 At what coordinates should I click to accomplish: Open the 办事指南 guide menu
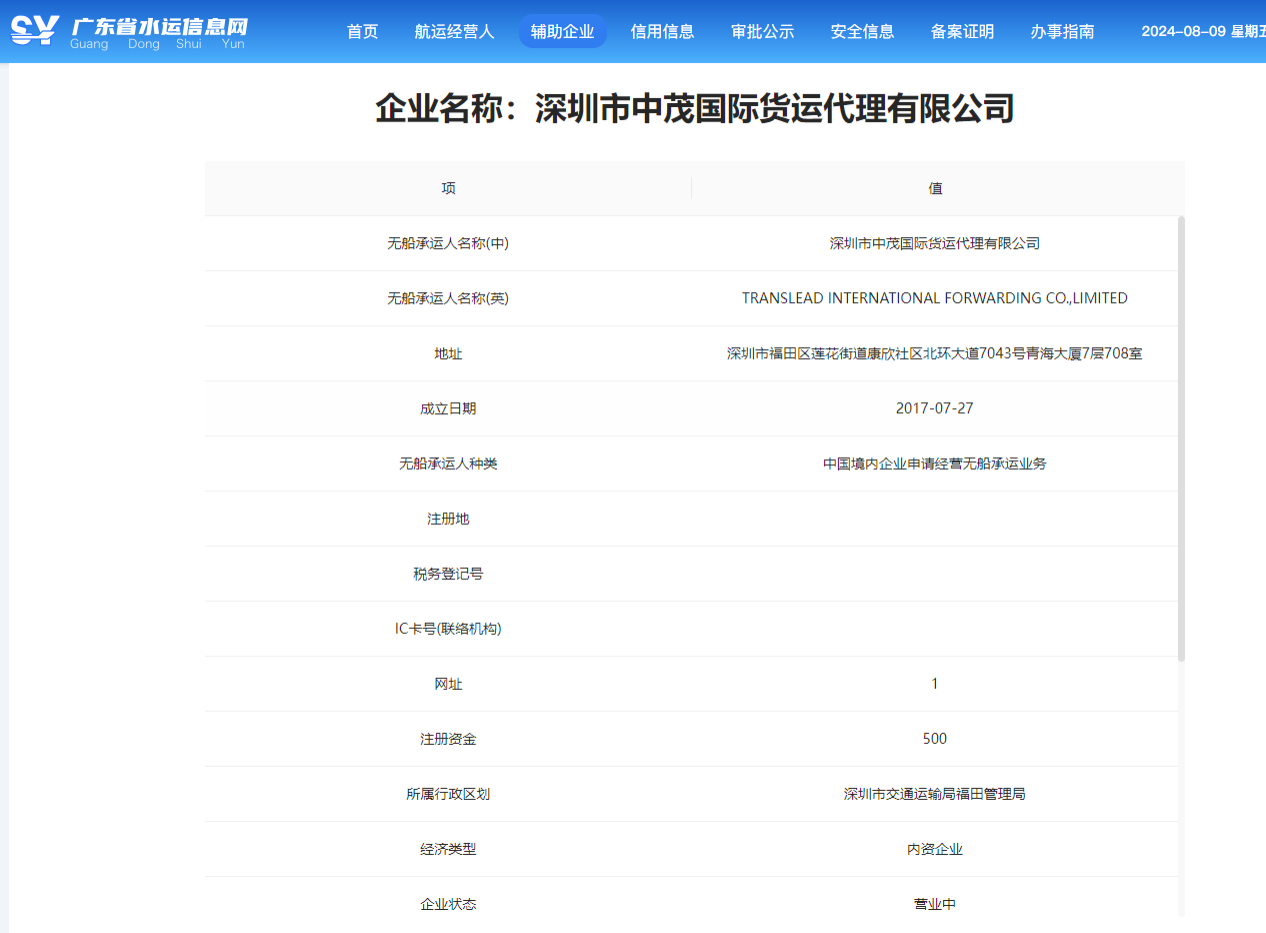[x=1062, y=32]
